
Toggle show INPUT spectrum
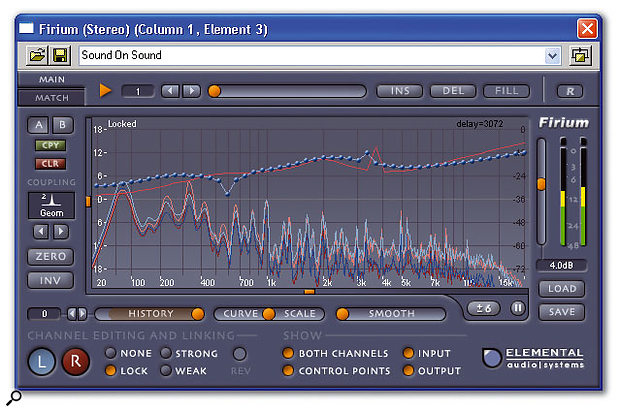[x=427, y=353]
